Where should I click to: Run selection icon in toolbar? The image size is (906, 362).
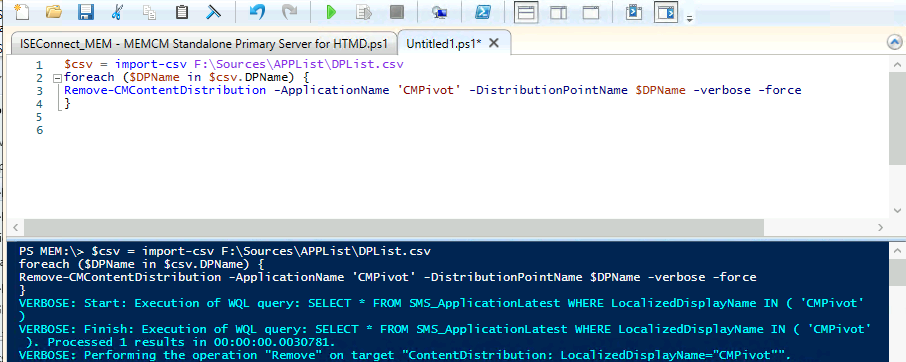click(363, 12)
